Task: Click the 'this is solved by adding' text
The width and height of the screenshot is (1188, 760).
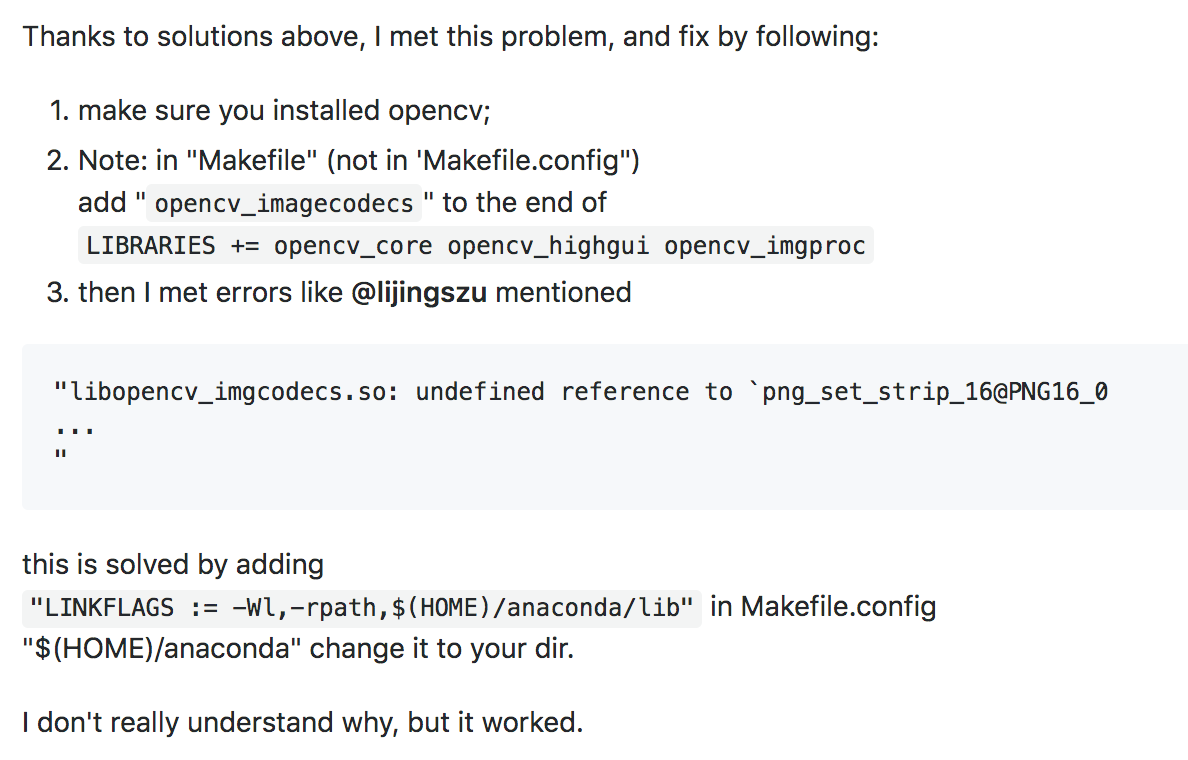Action: pyautogui.click(x=173, y=565)
